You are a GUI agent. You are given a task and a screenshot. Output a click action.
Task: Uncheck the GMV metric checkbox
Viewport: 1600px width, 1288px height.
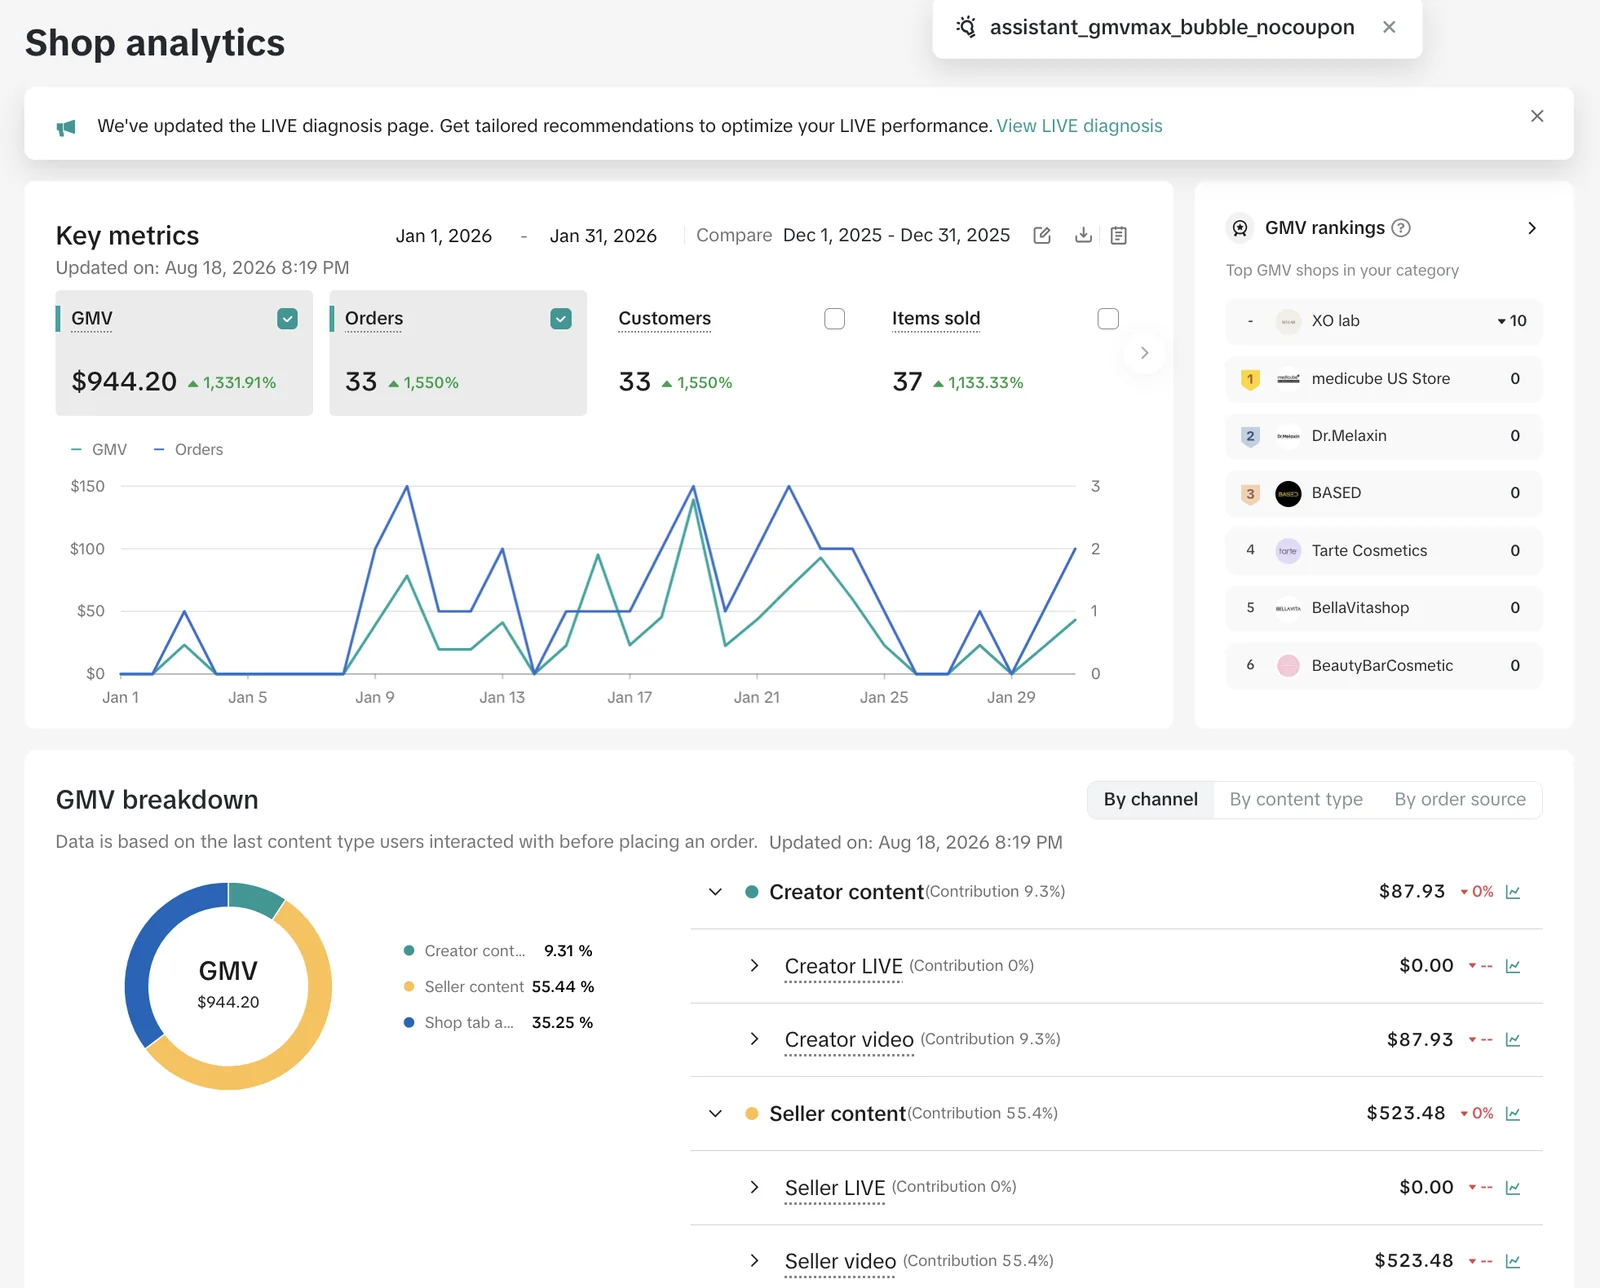[x=287, y=319]
